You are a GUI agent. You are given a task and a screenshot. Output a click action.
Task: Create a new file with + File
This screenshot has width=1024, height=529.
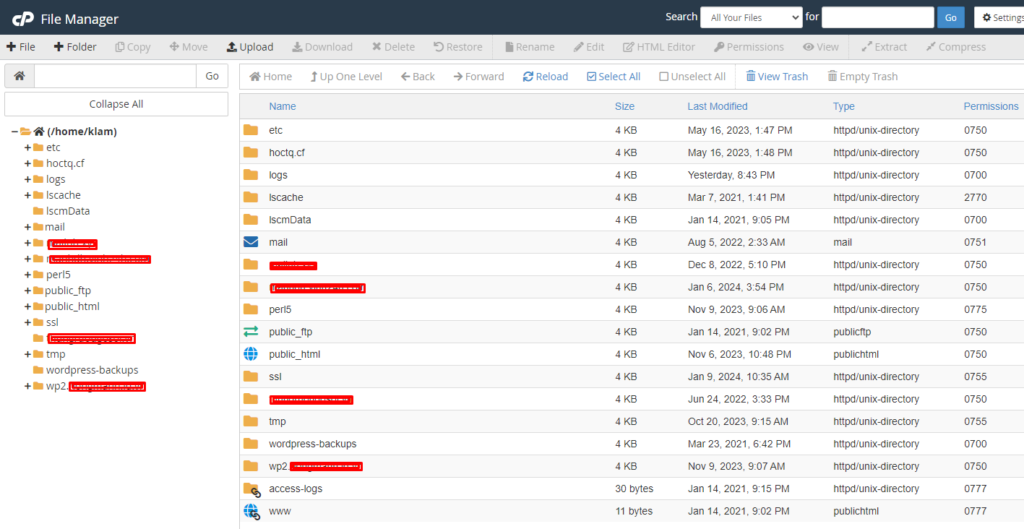point(21,47)
